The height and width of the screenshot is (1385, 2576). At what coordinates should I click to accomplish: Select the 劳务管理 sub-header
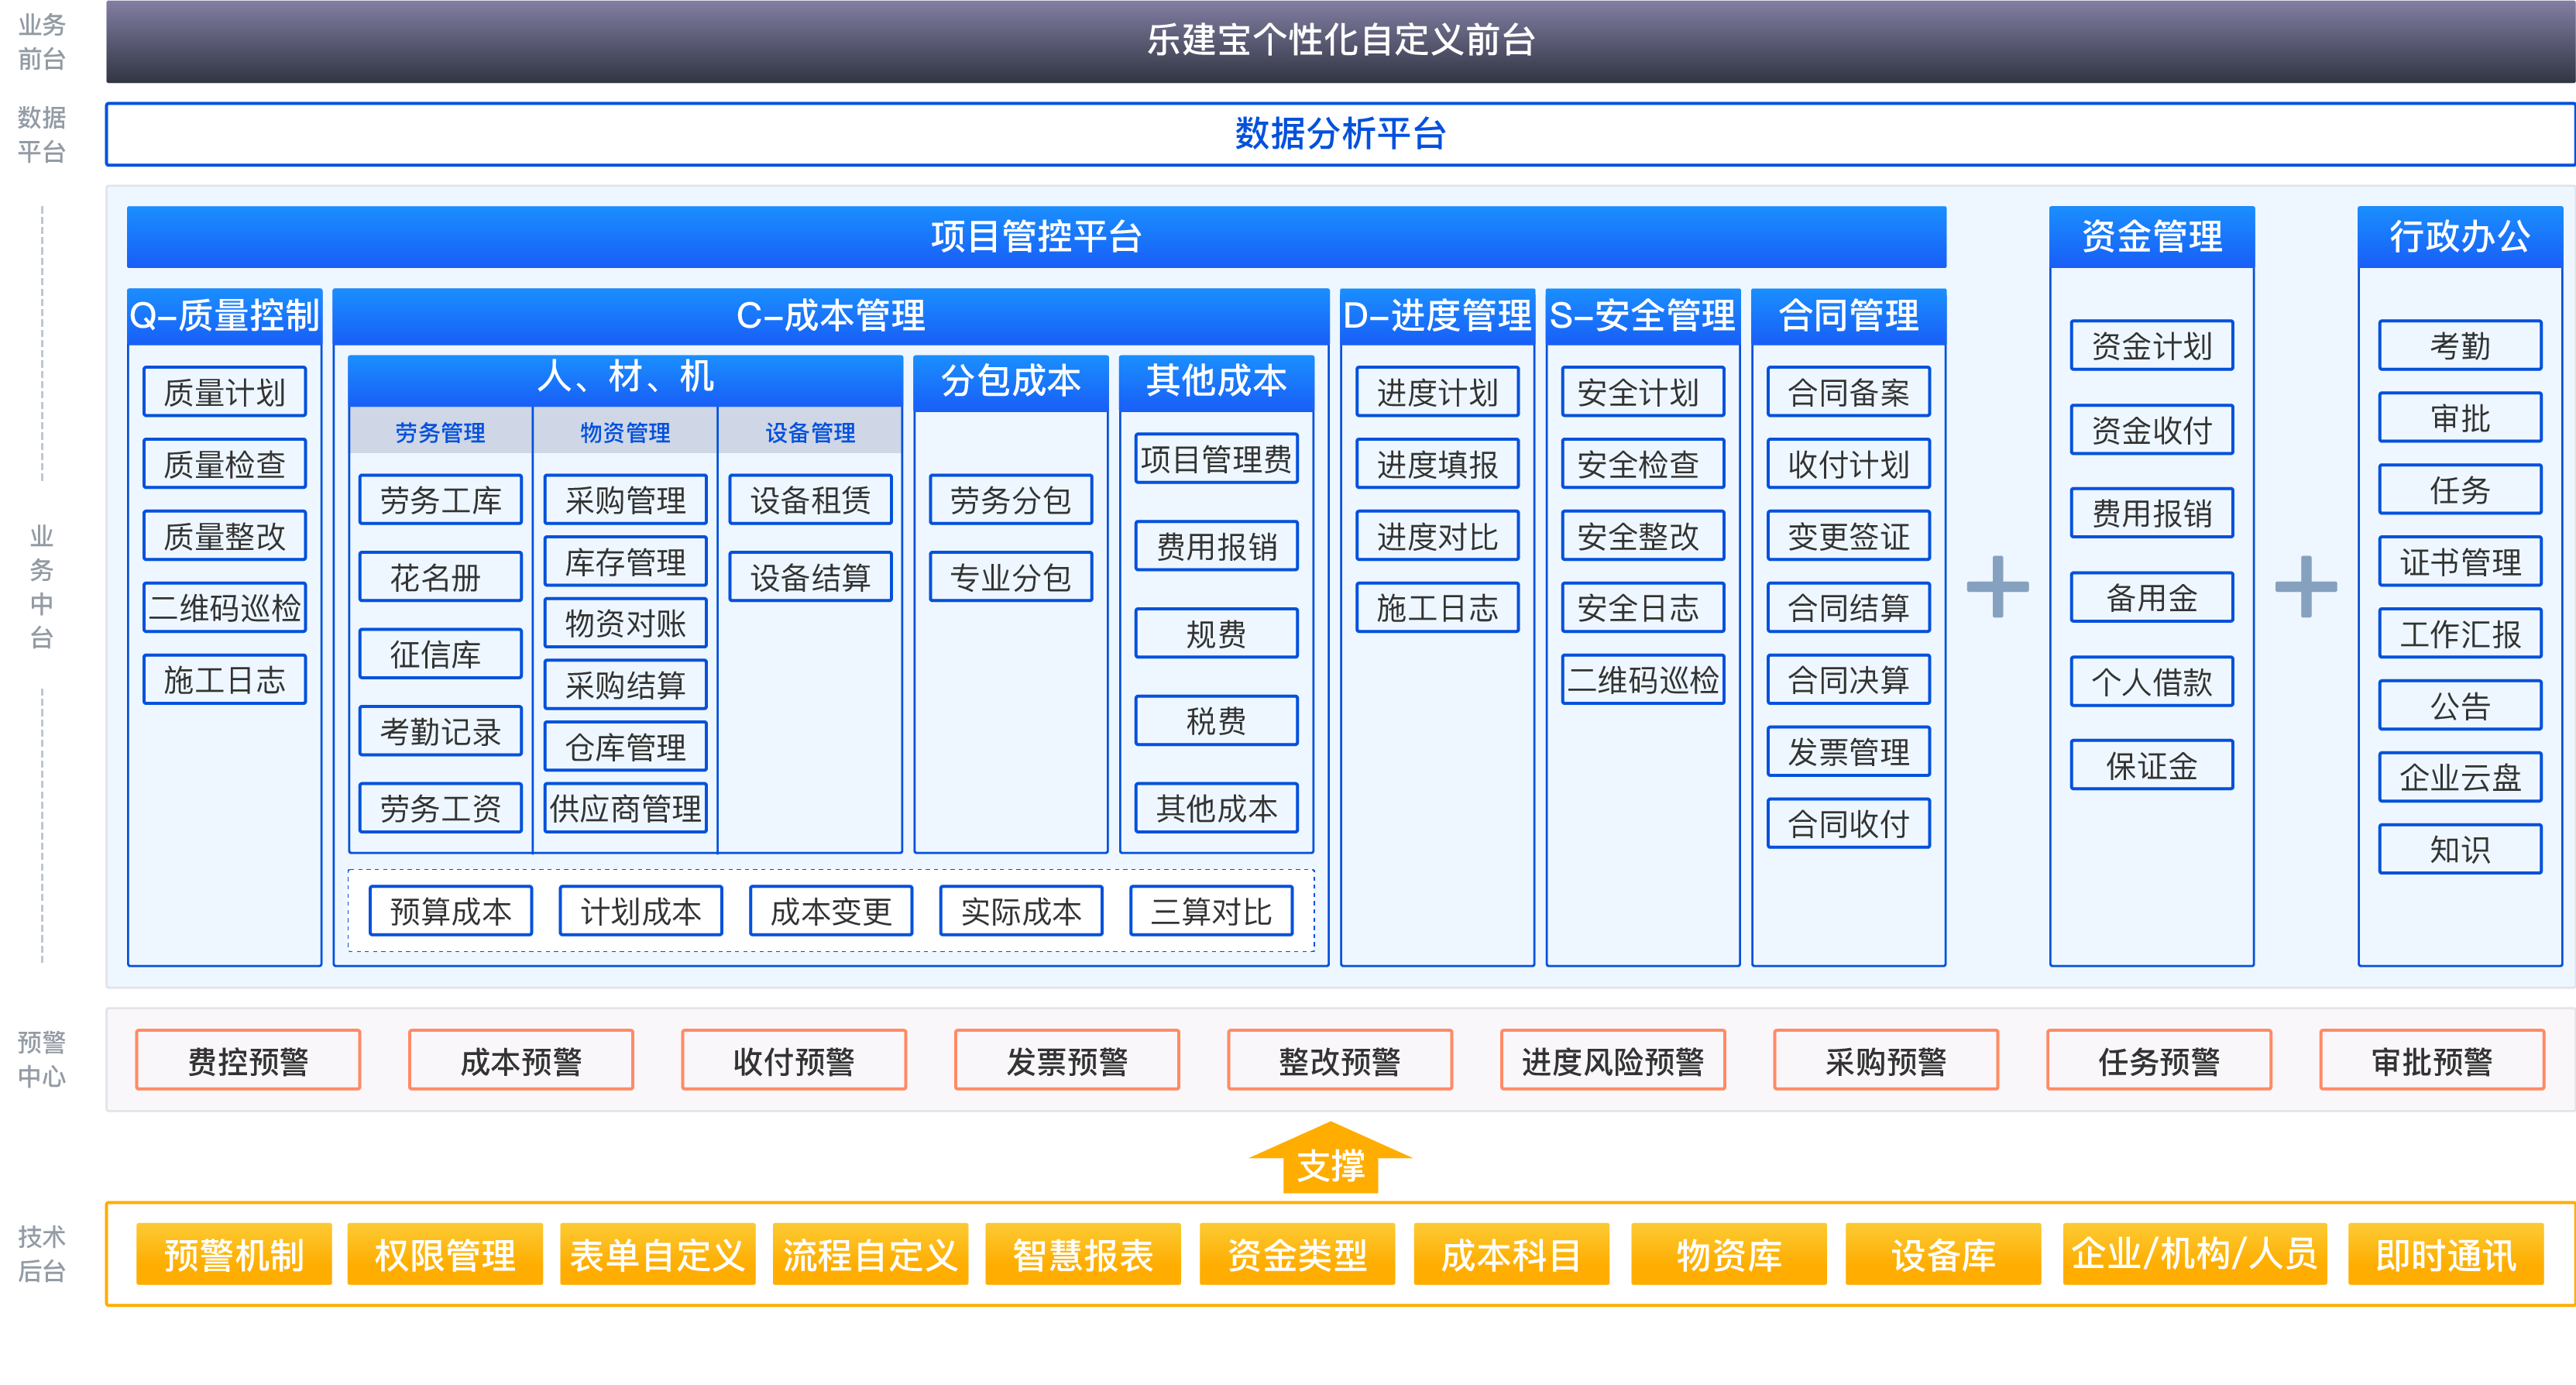coord(440,432)
